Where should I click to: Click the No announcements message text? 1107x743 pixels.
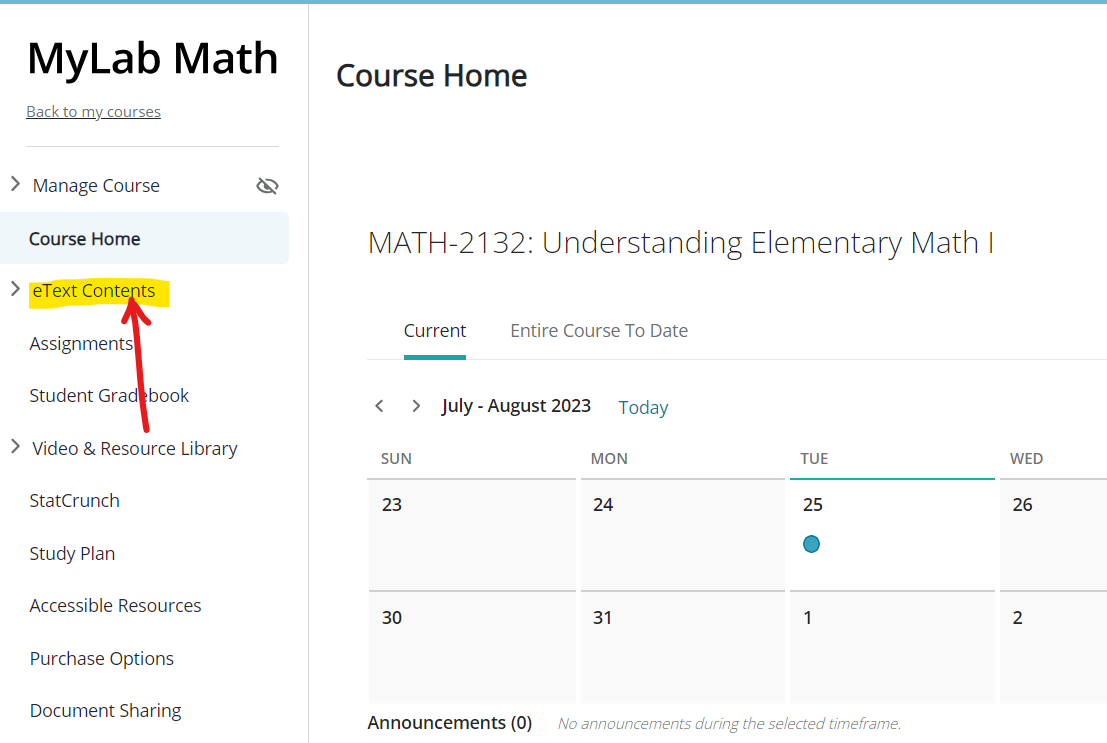[729, 724]
